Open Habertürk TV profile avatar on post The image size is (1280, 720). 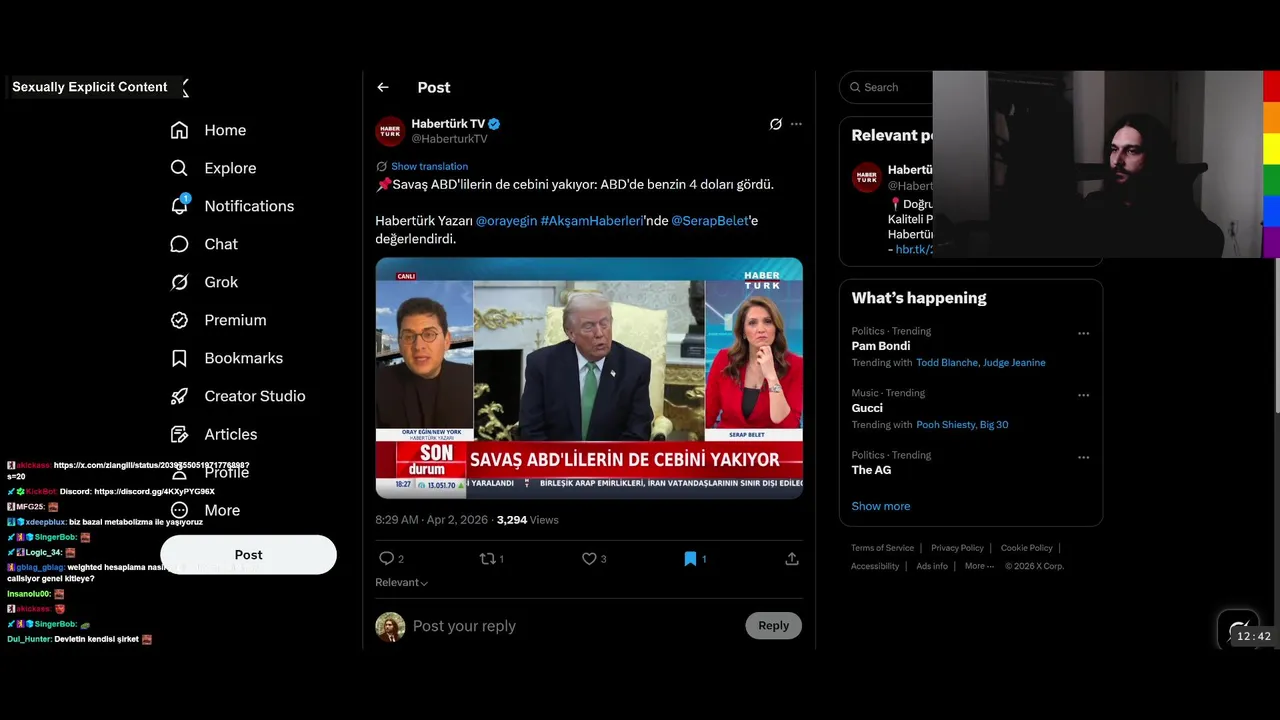[390, 131]
